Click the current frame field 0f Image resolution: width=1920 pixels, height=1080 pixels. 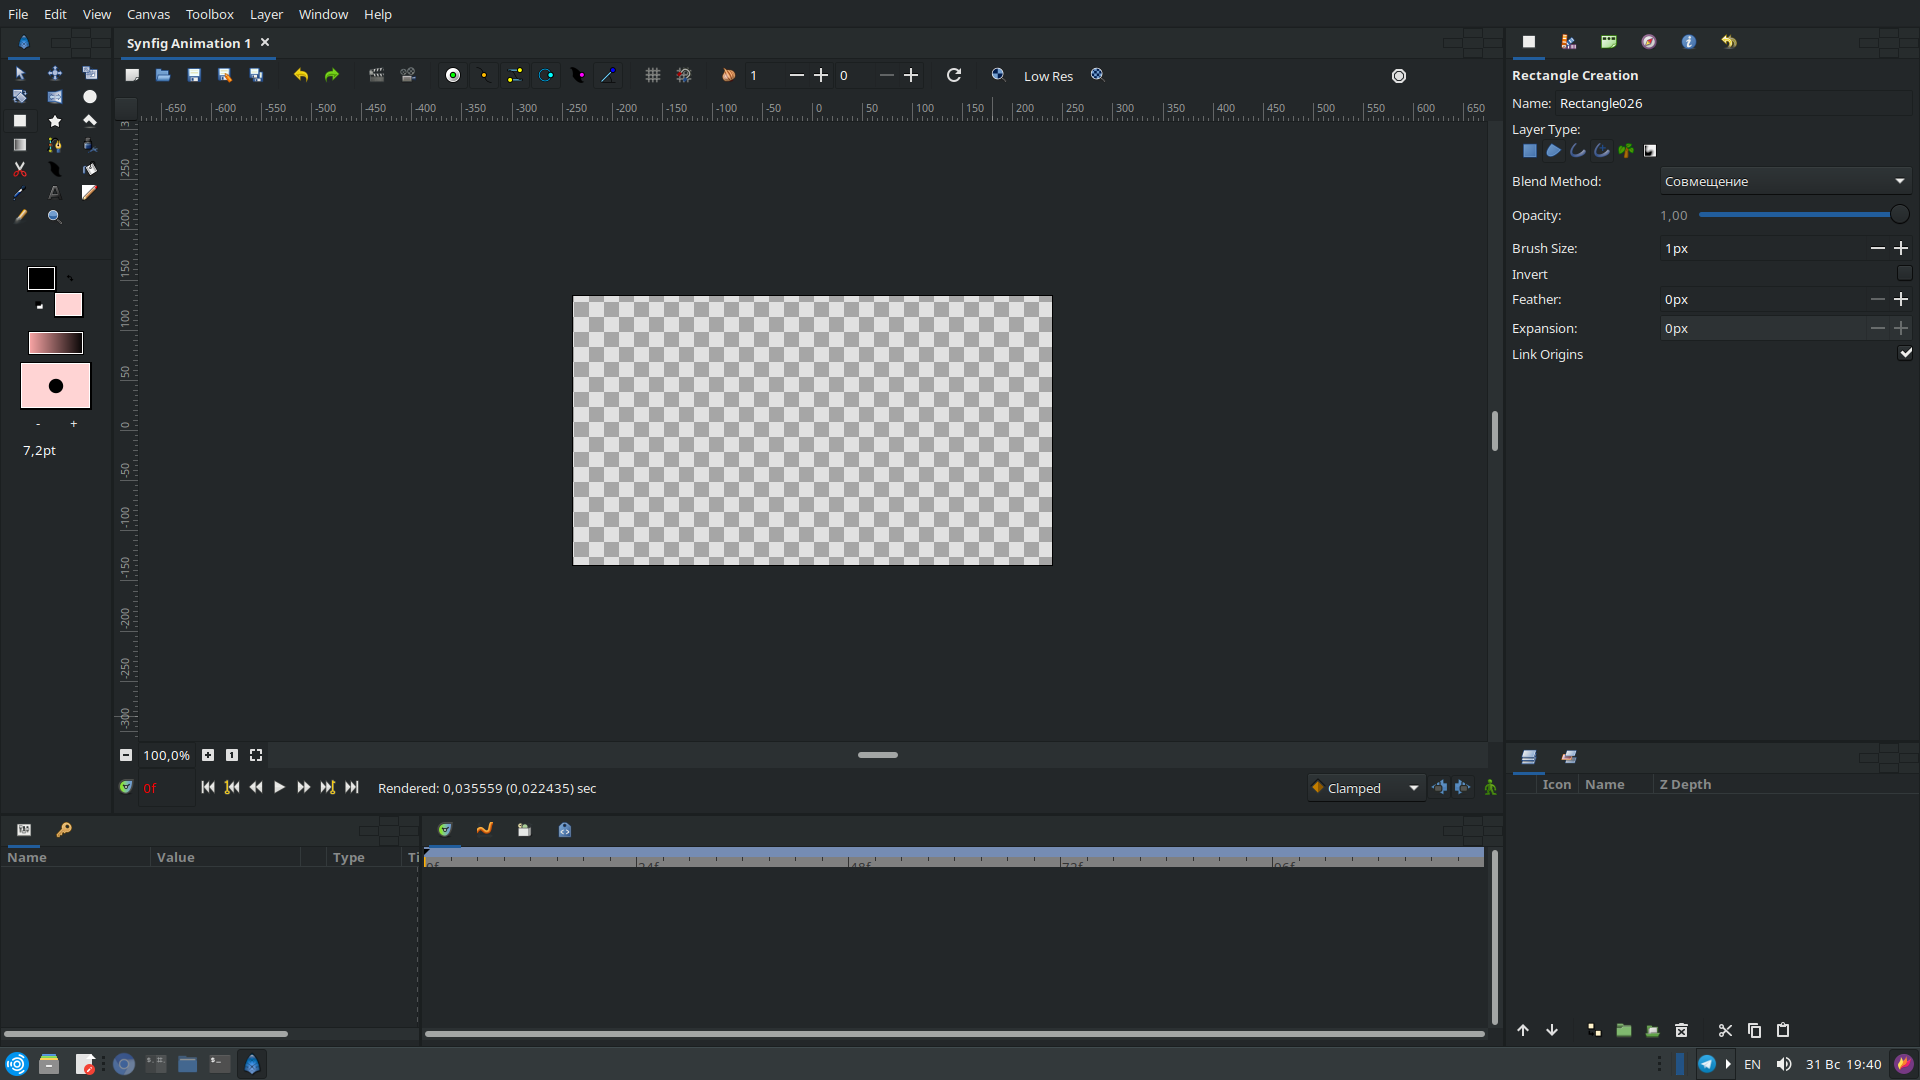(165, 788)
